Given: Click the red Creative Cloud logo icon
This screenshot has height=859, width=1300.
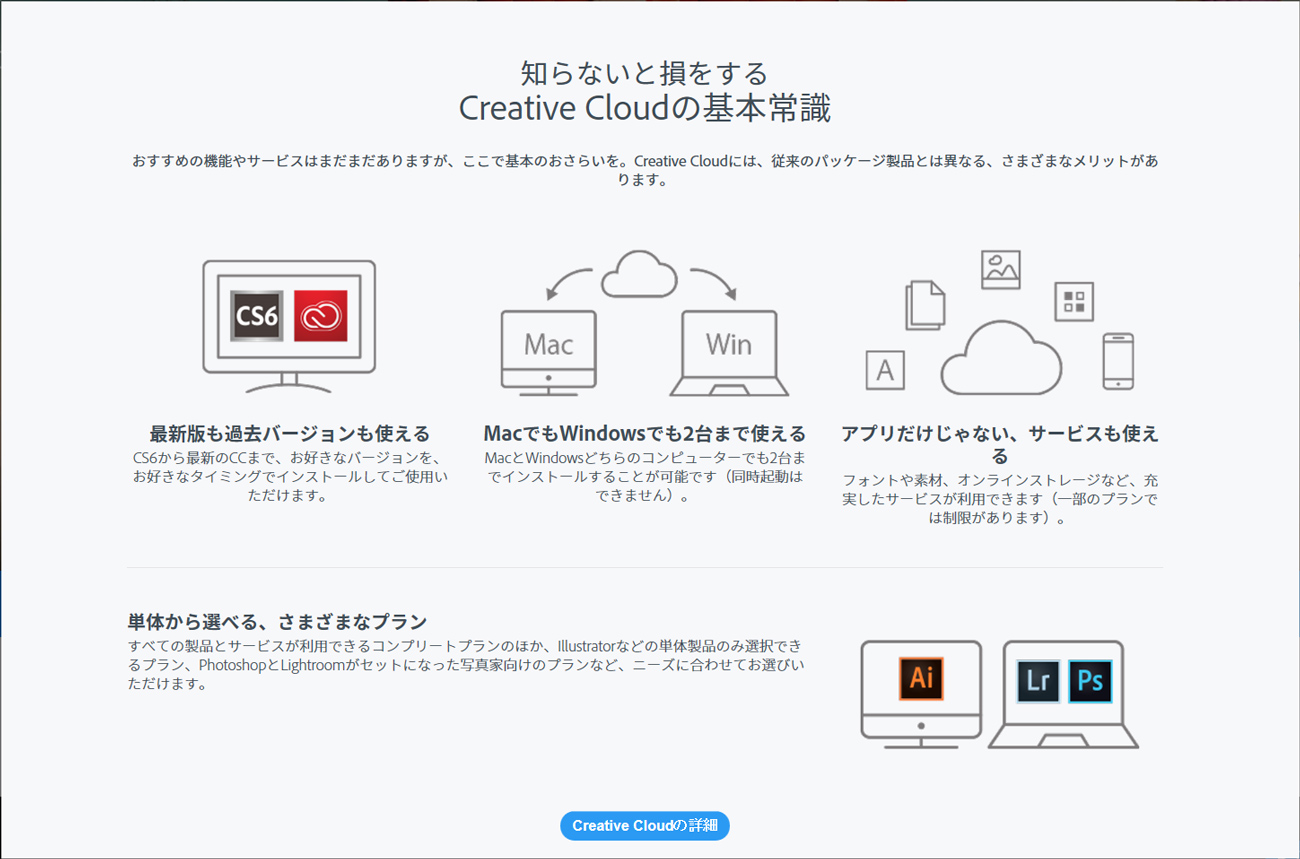Looking at the screenshot, I should click(321, 317).
